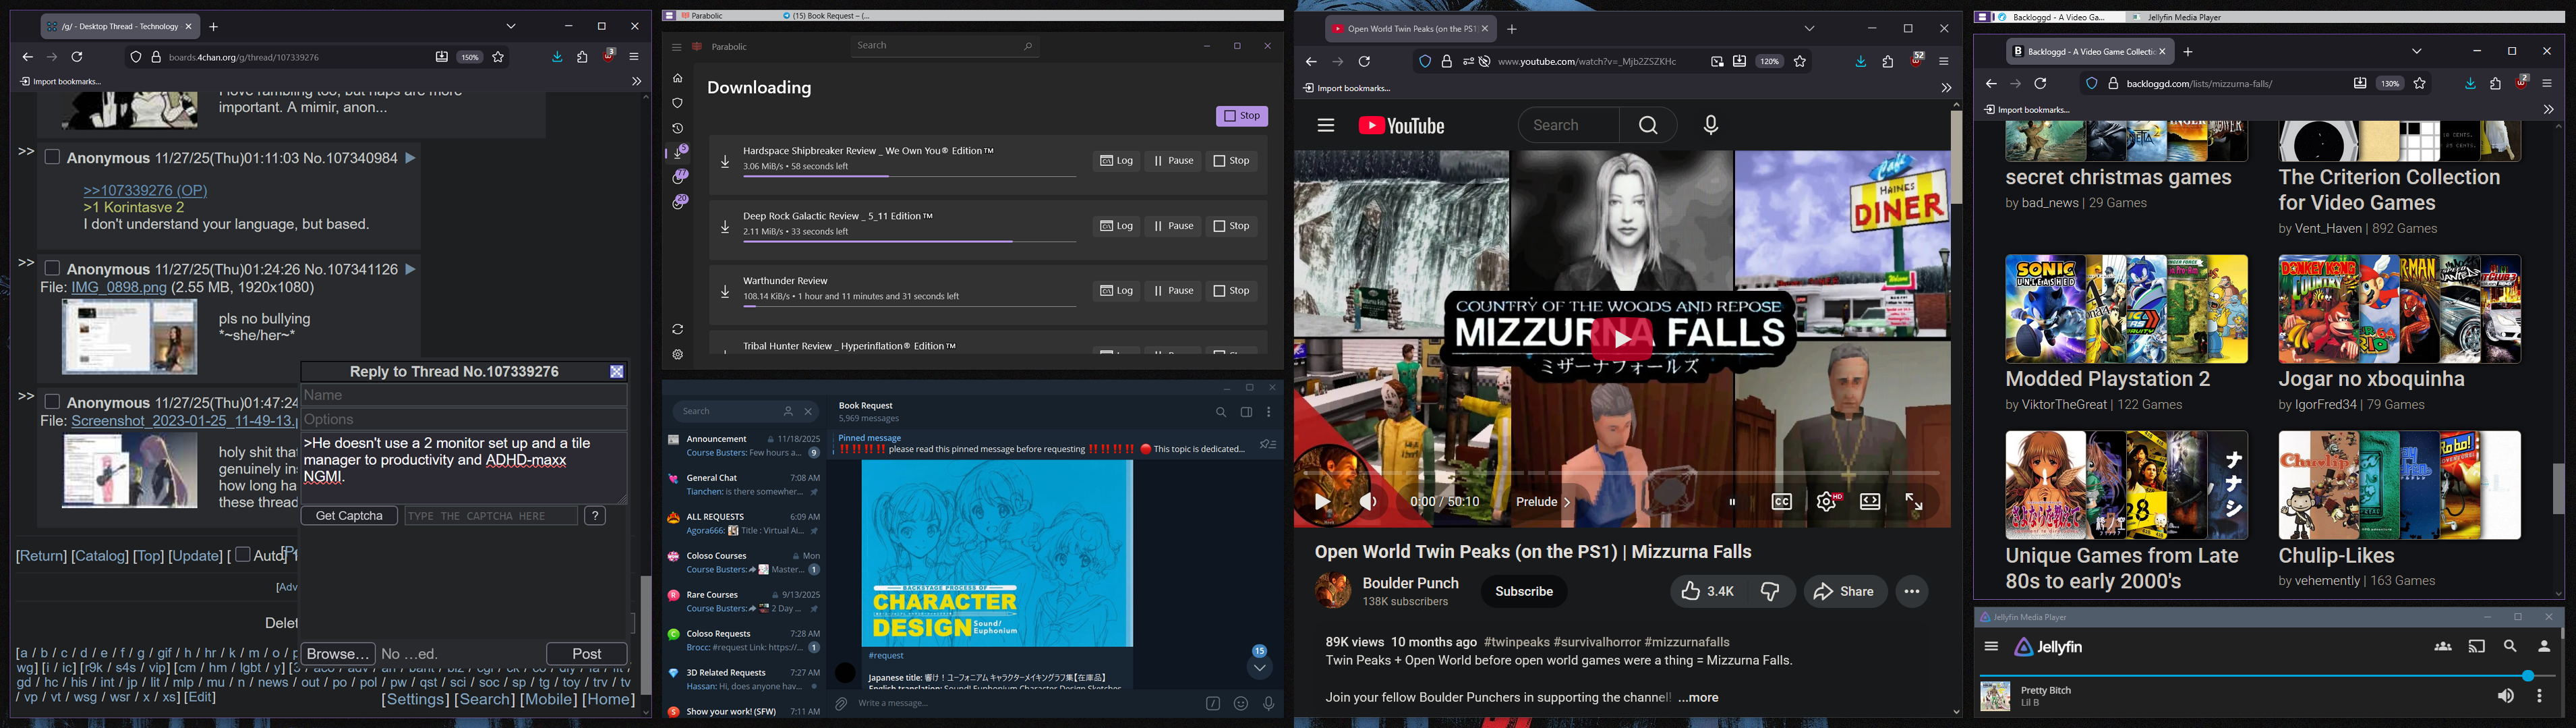Image resolution: width=2576 pixels, height=728 pixels.
Task: Click the Telegram voice message microphone
Action: pos(1269,704)
